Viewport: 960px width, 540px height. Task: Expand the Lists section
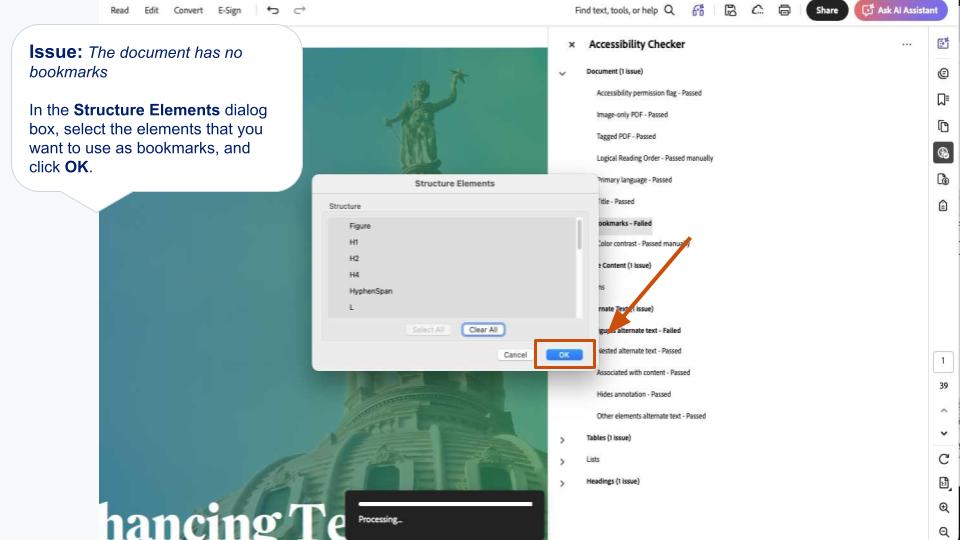point(562,462)
